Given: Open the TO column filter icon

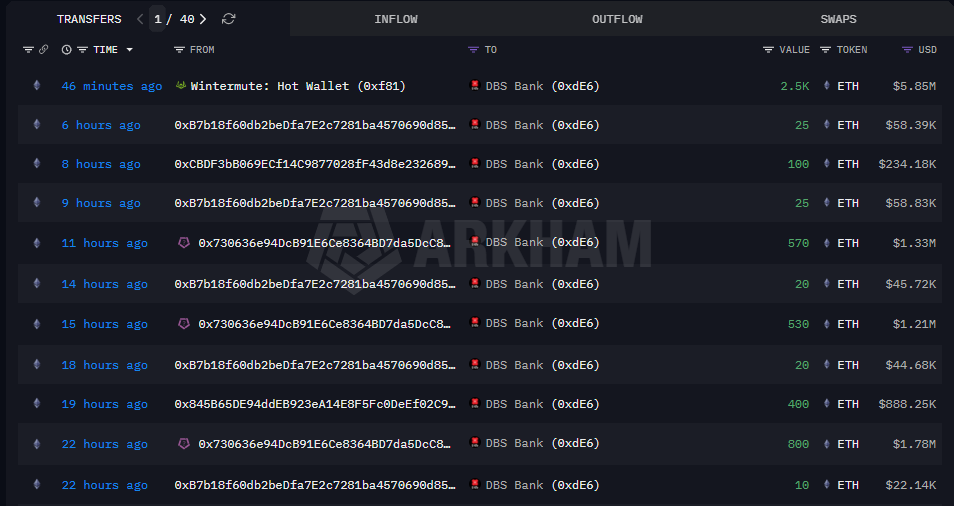Looking at the screenshot, I should pos(473,49).
